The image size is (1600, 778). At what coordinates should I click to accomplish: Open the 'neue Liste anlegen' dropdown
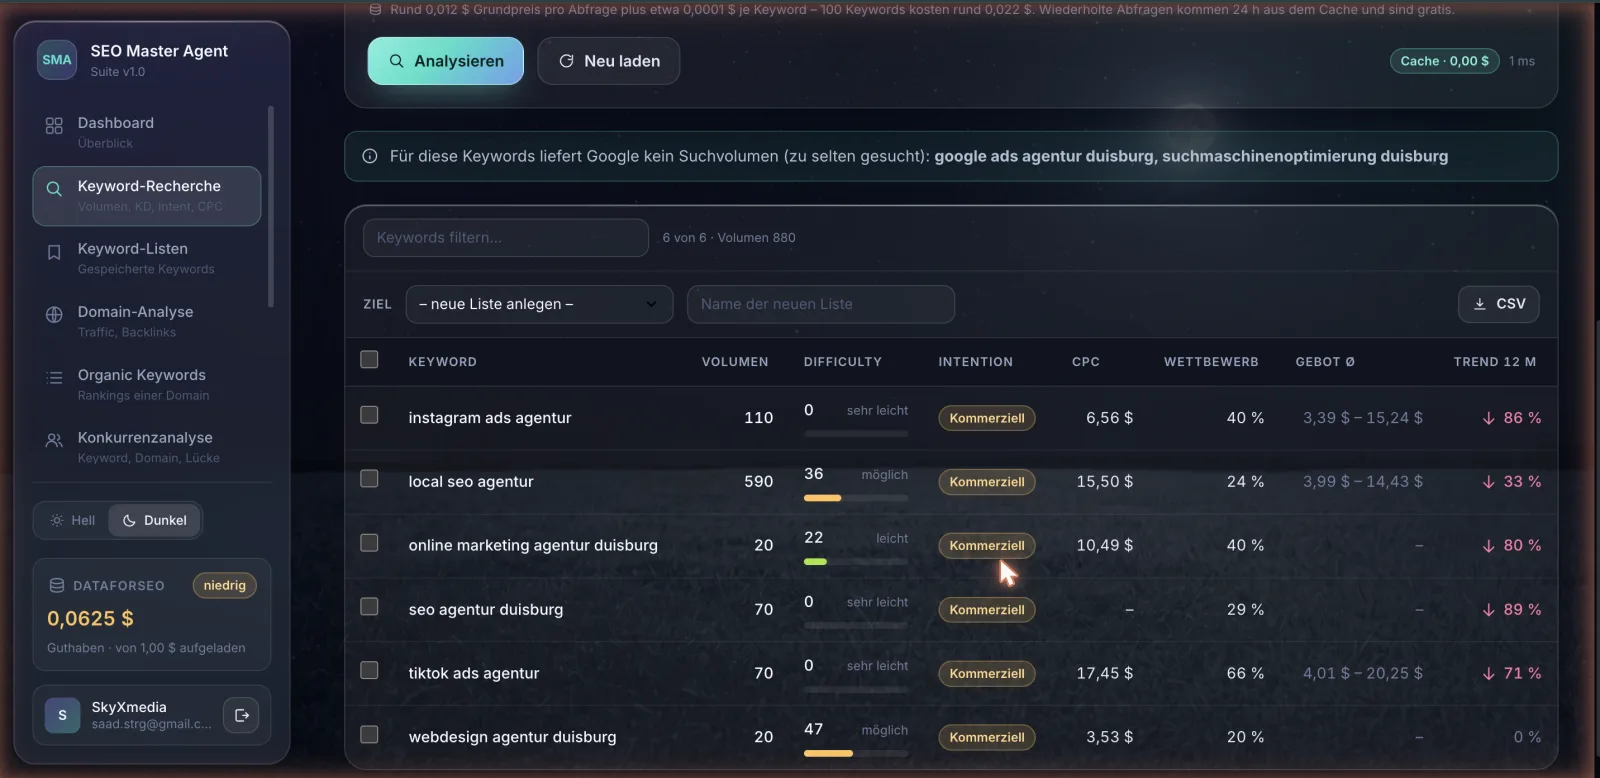pos(539,304)
